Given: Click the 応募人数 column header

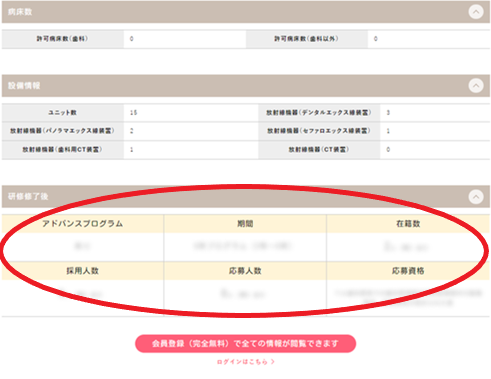Looking at the screenshot, I should point(245,271).
